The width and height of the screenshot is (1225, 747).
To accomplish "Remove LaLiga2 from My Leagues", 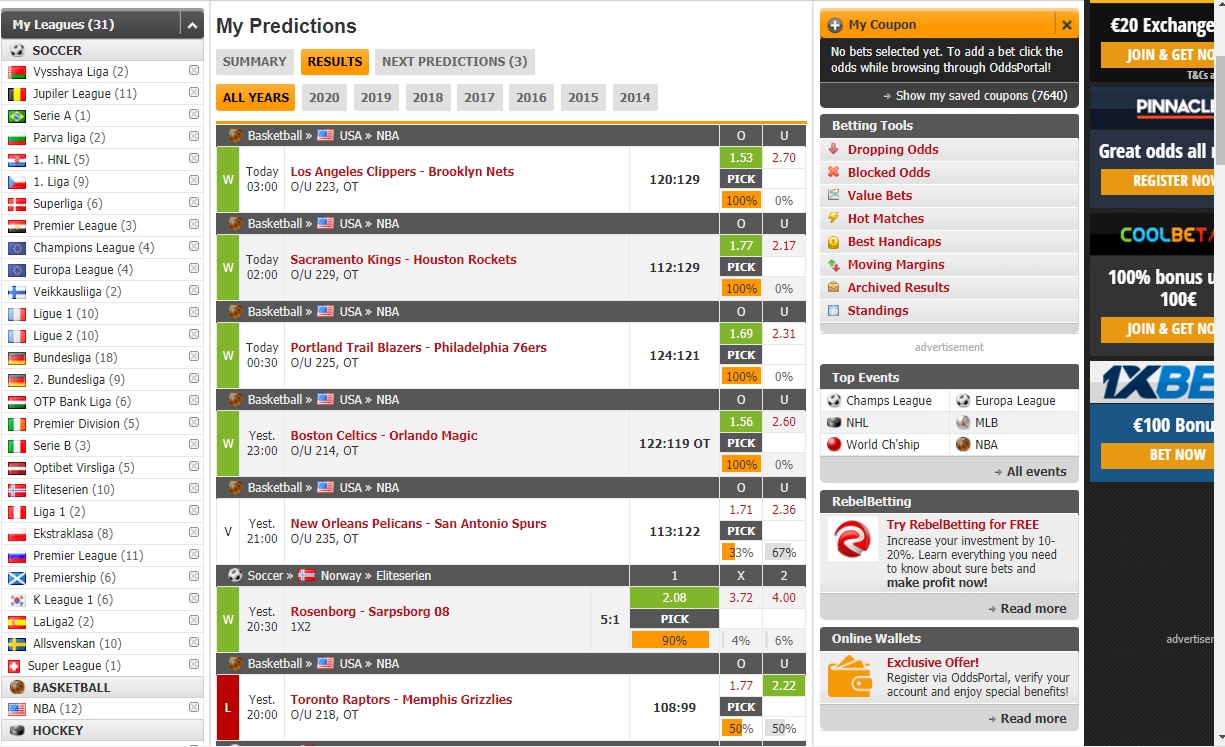I will click(194, 621).
